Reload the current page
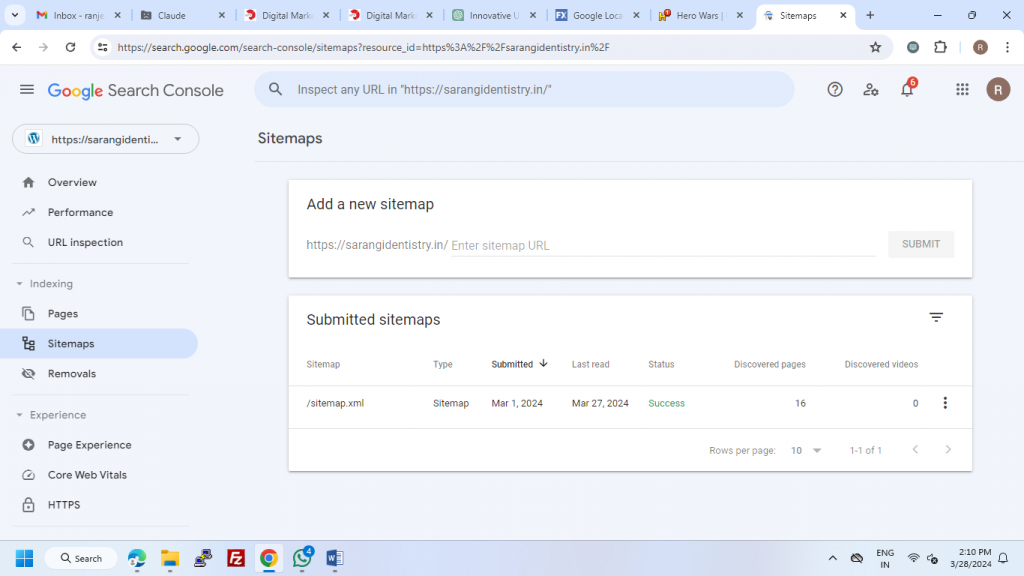 pos(71,47)
